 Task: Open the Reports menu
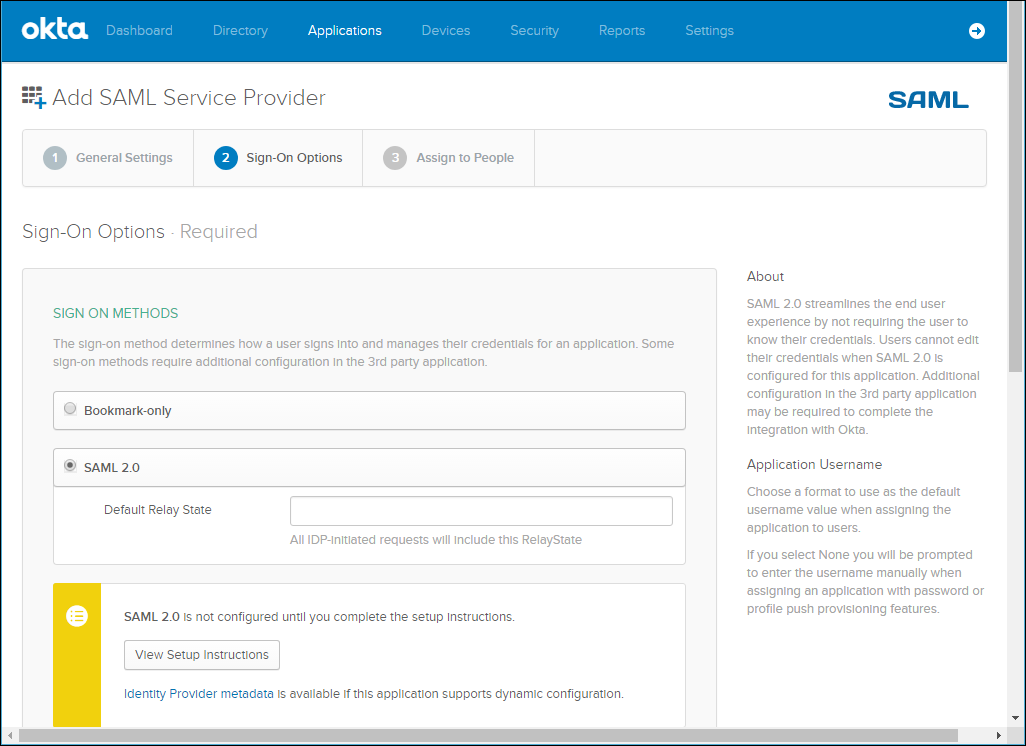[622, 31]
